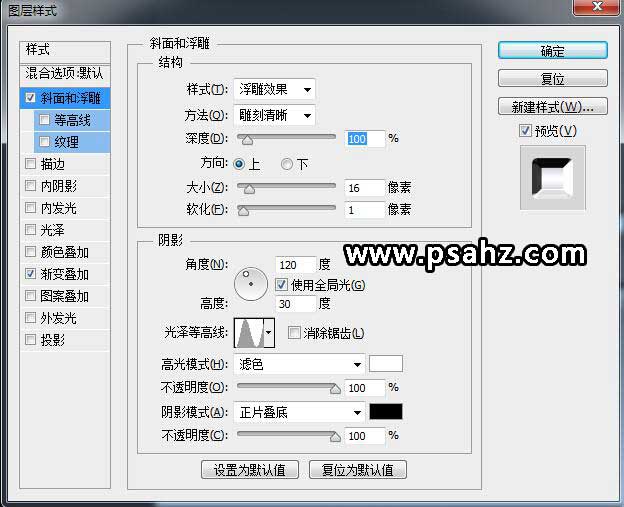Click the white highlight color swatch
Image resolution: width=624 pixels, height=507 pixels.
385,364
